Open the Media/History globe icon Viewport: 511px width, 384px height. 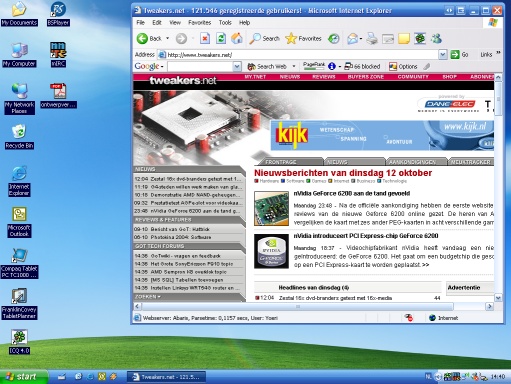[334, 39]
